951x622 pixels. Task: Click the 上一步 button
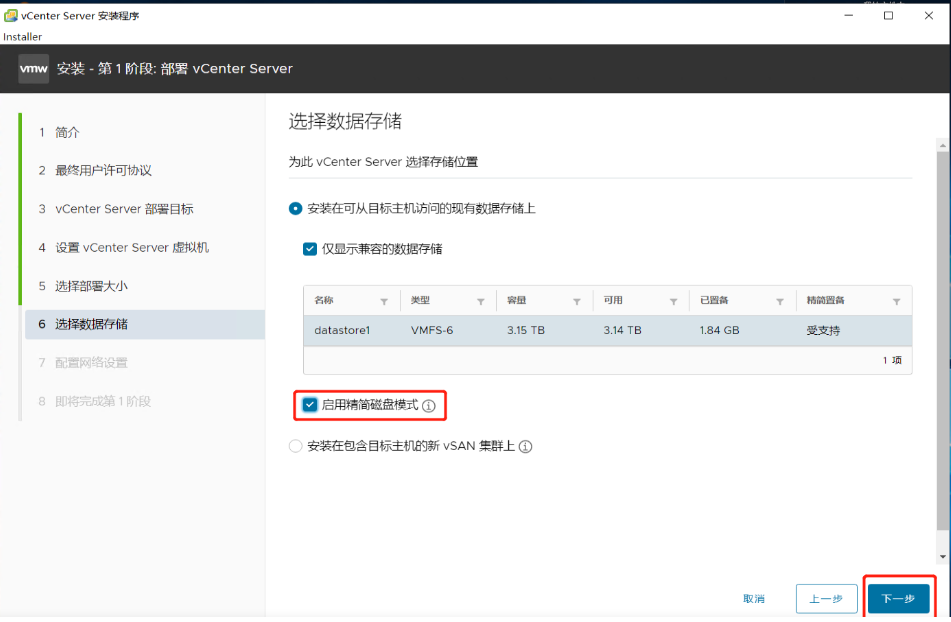(x=826, y=599)
